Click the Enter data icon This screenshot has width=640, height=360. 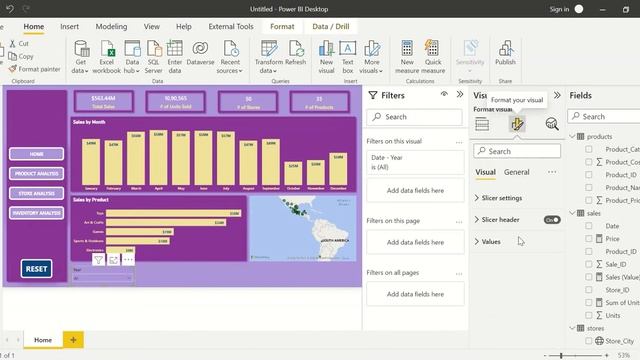pyautogui.click(x=175, y=48)
